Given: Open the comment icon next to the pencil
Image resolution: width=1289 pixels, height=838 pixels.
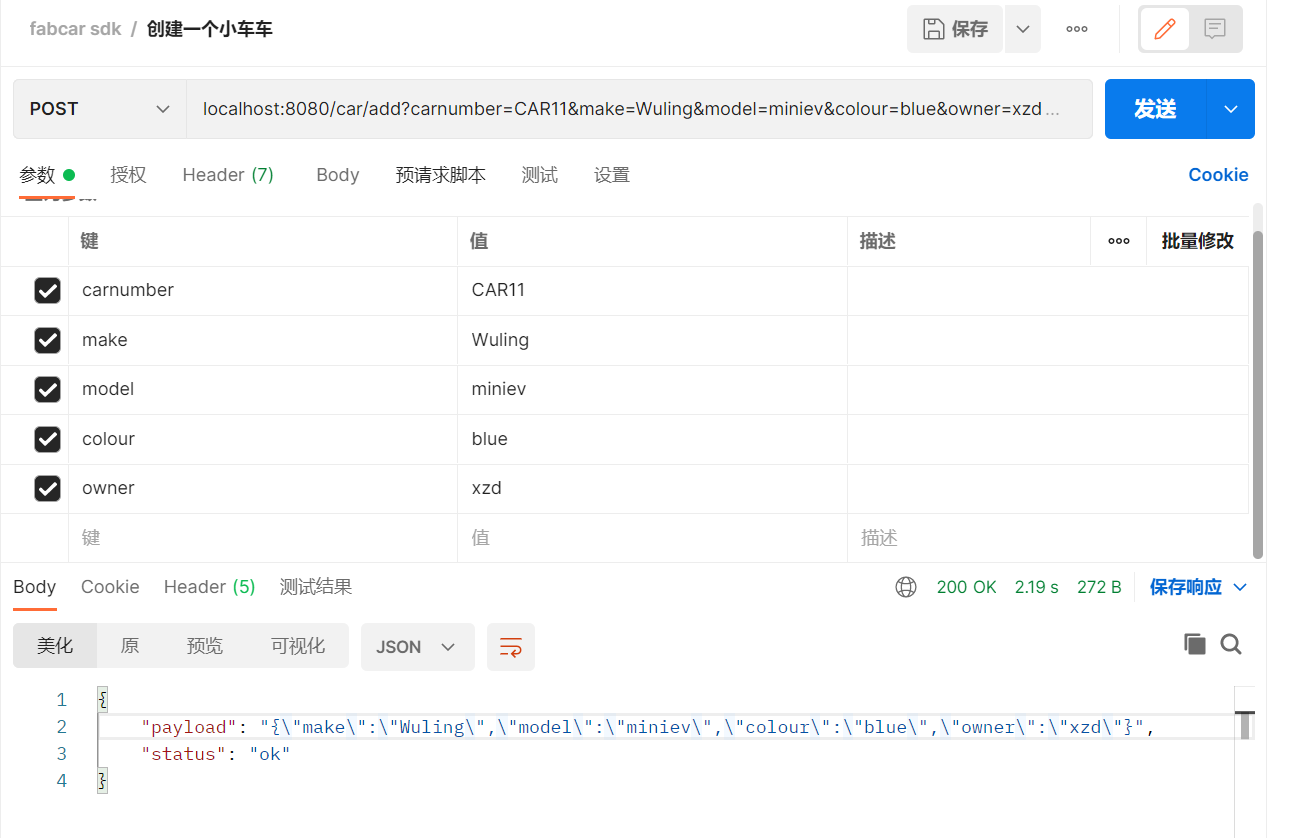Looking at the screenshot, I should 1214,28.
